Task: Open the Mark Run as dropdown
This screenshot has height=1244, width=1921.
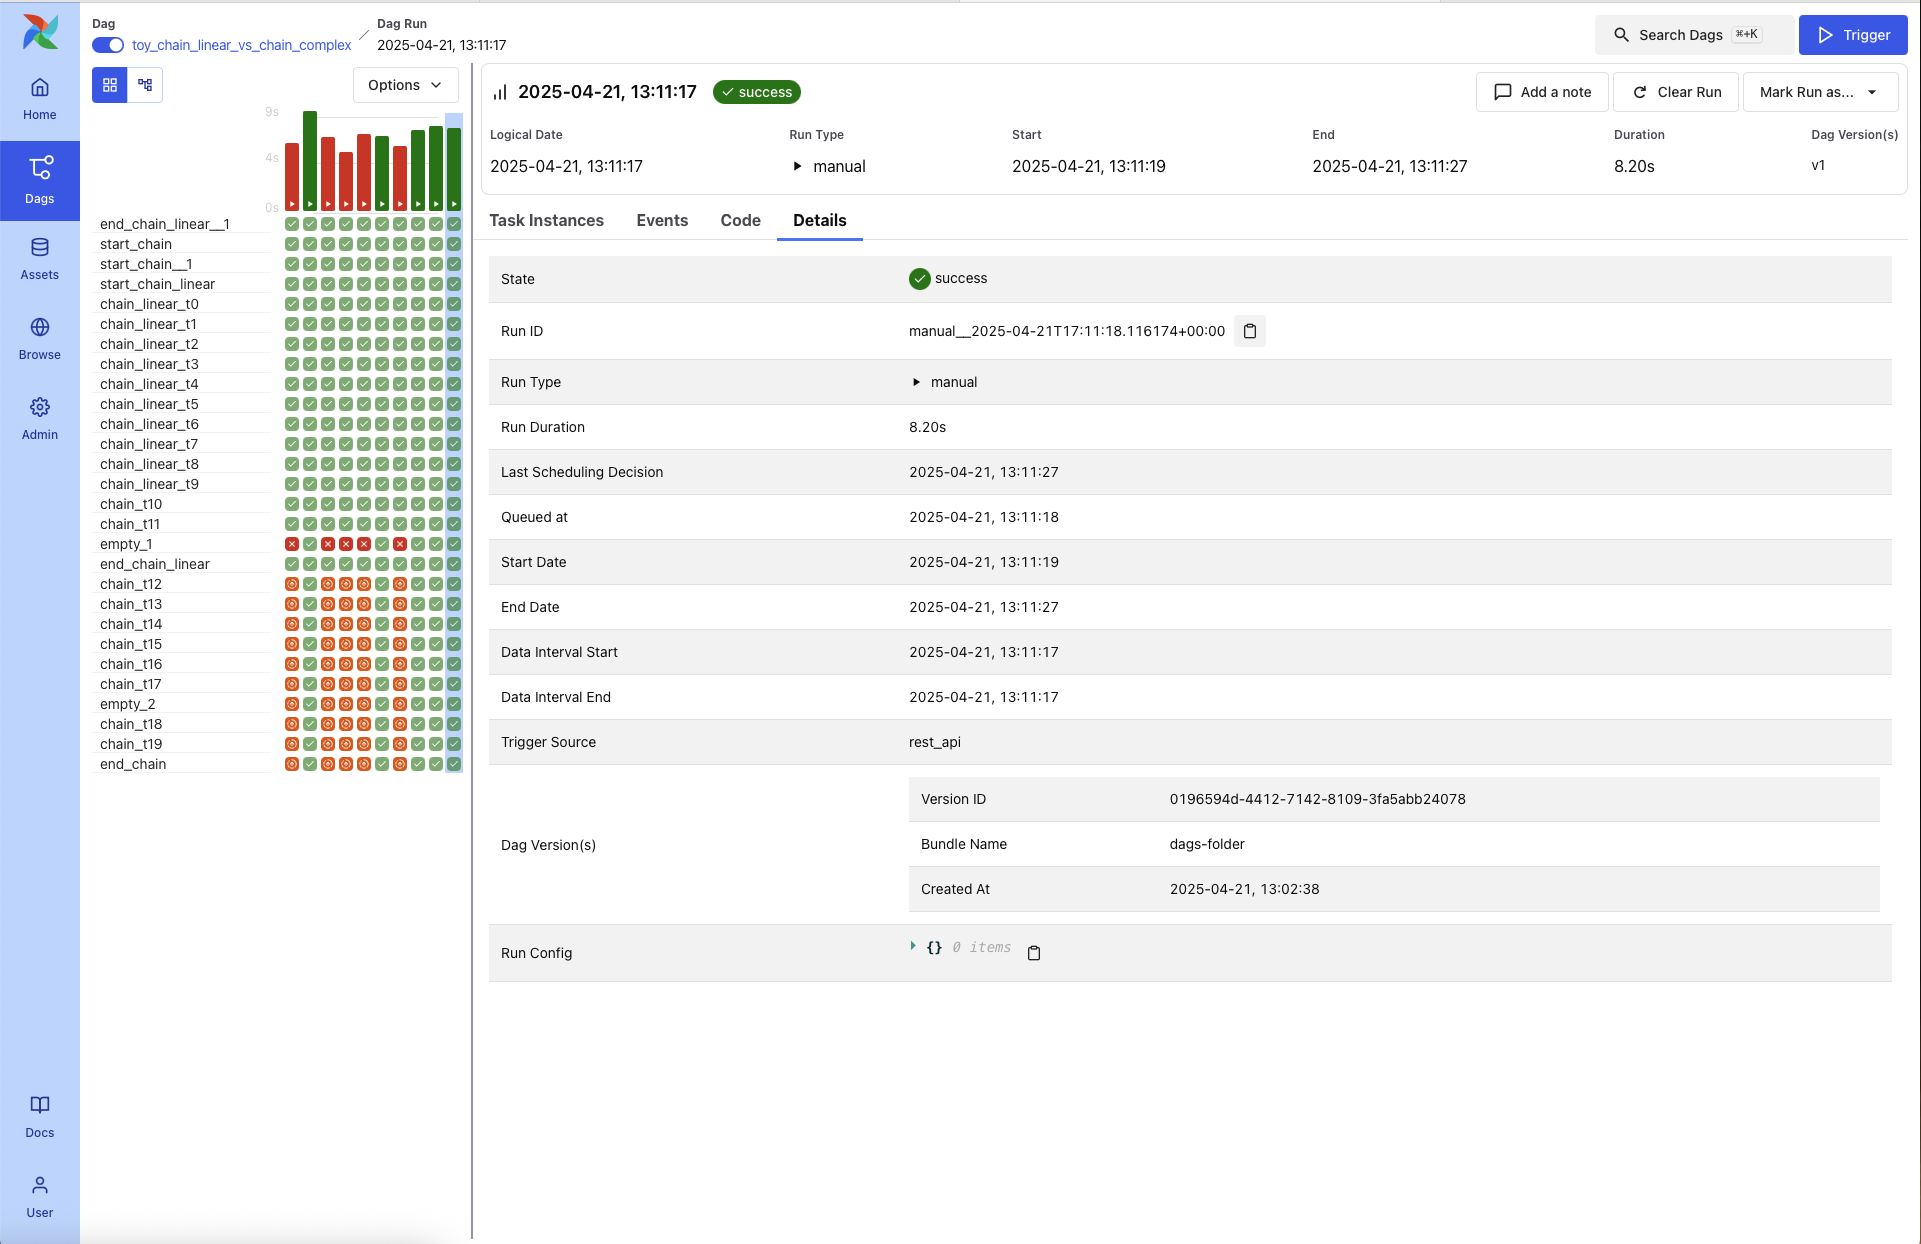Action: pyautogui.click(x=1819, y=92)
